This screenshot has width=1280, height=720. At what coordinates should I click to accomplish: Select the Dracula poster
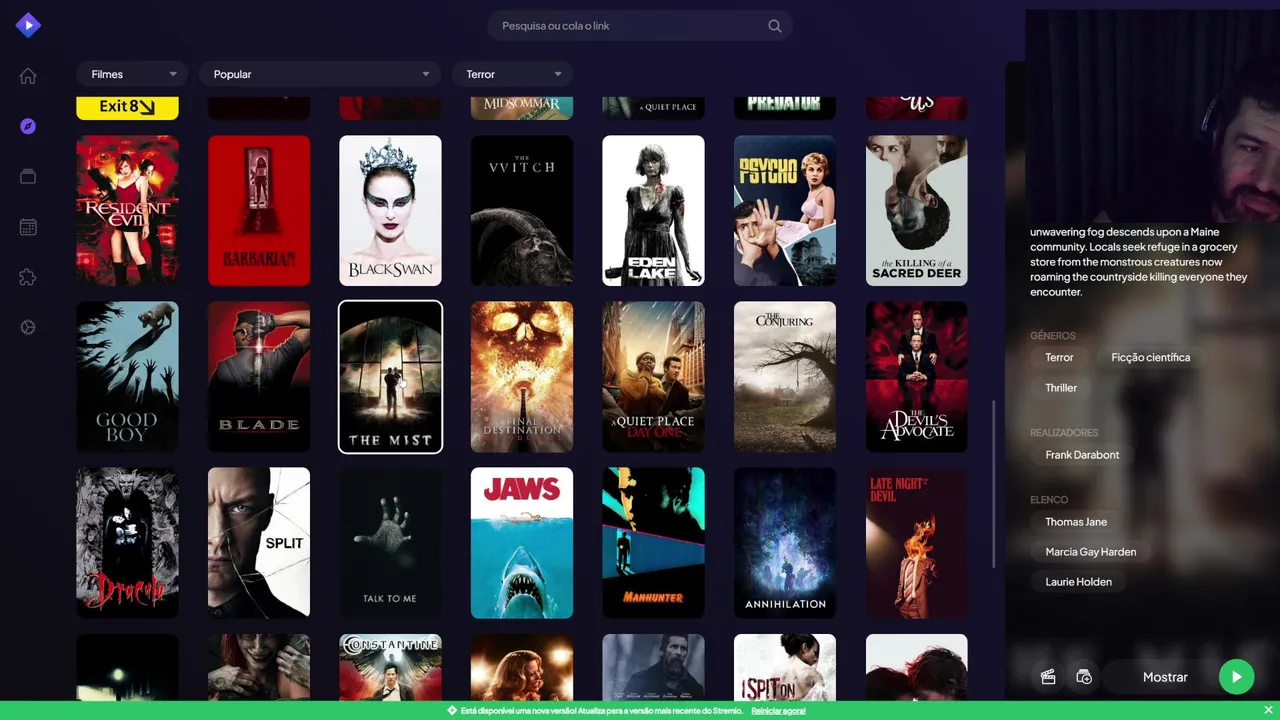pyautogui.click(x=127, y=543)
